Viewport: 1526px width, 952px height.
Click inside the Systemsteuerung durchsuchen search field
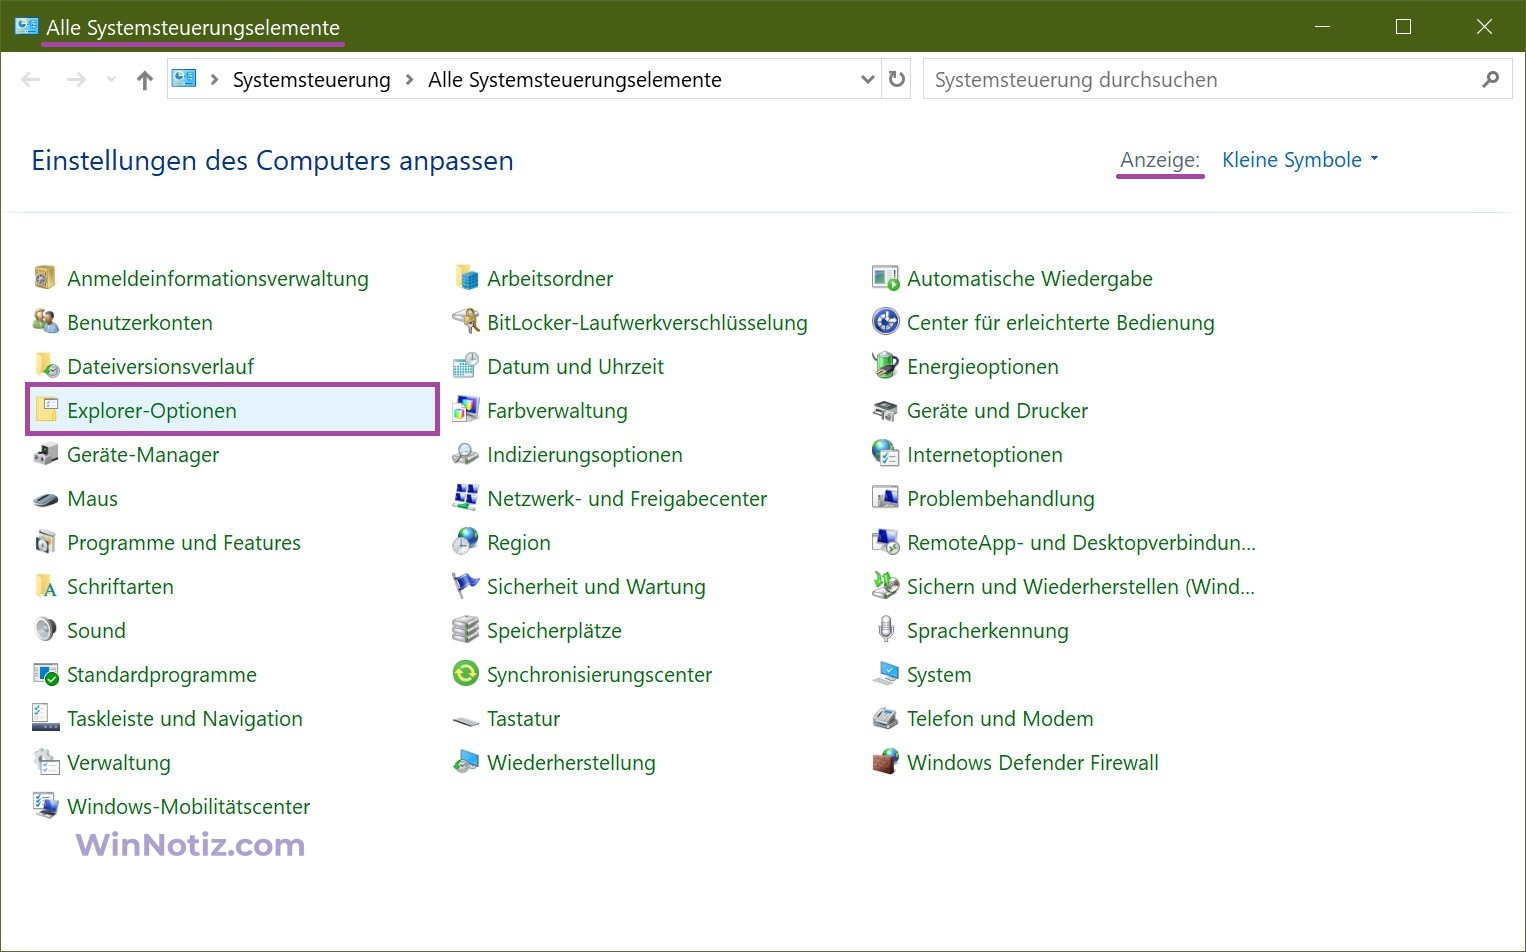pos(1200,80)
